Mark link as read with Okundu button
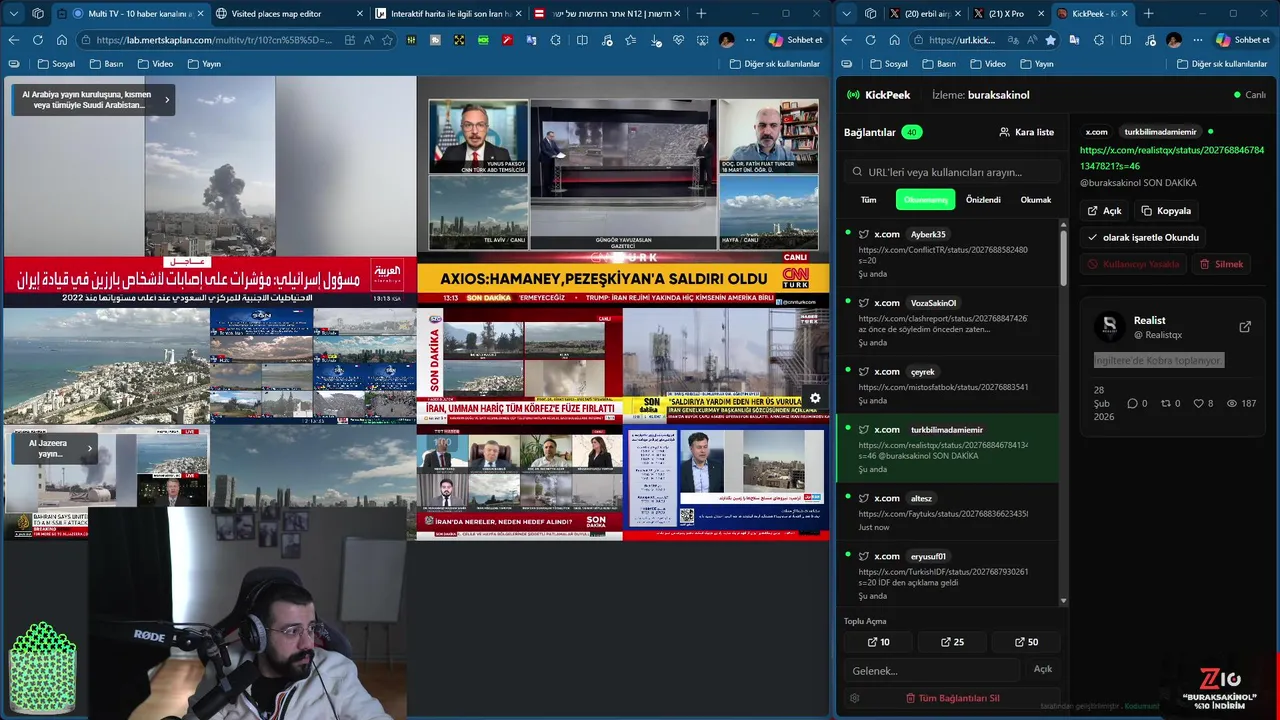The height and width of the screenshot is (720, 1280). coord(1142,238)
